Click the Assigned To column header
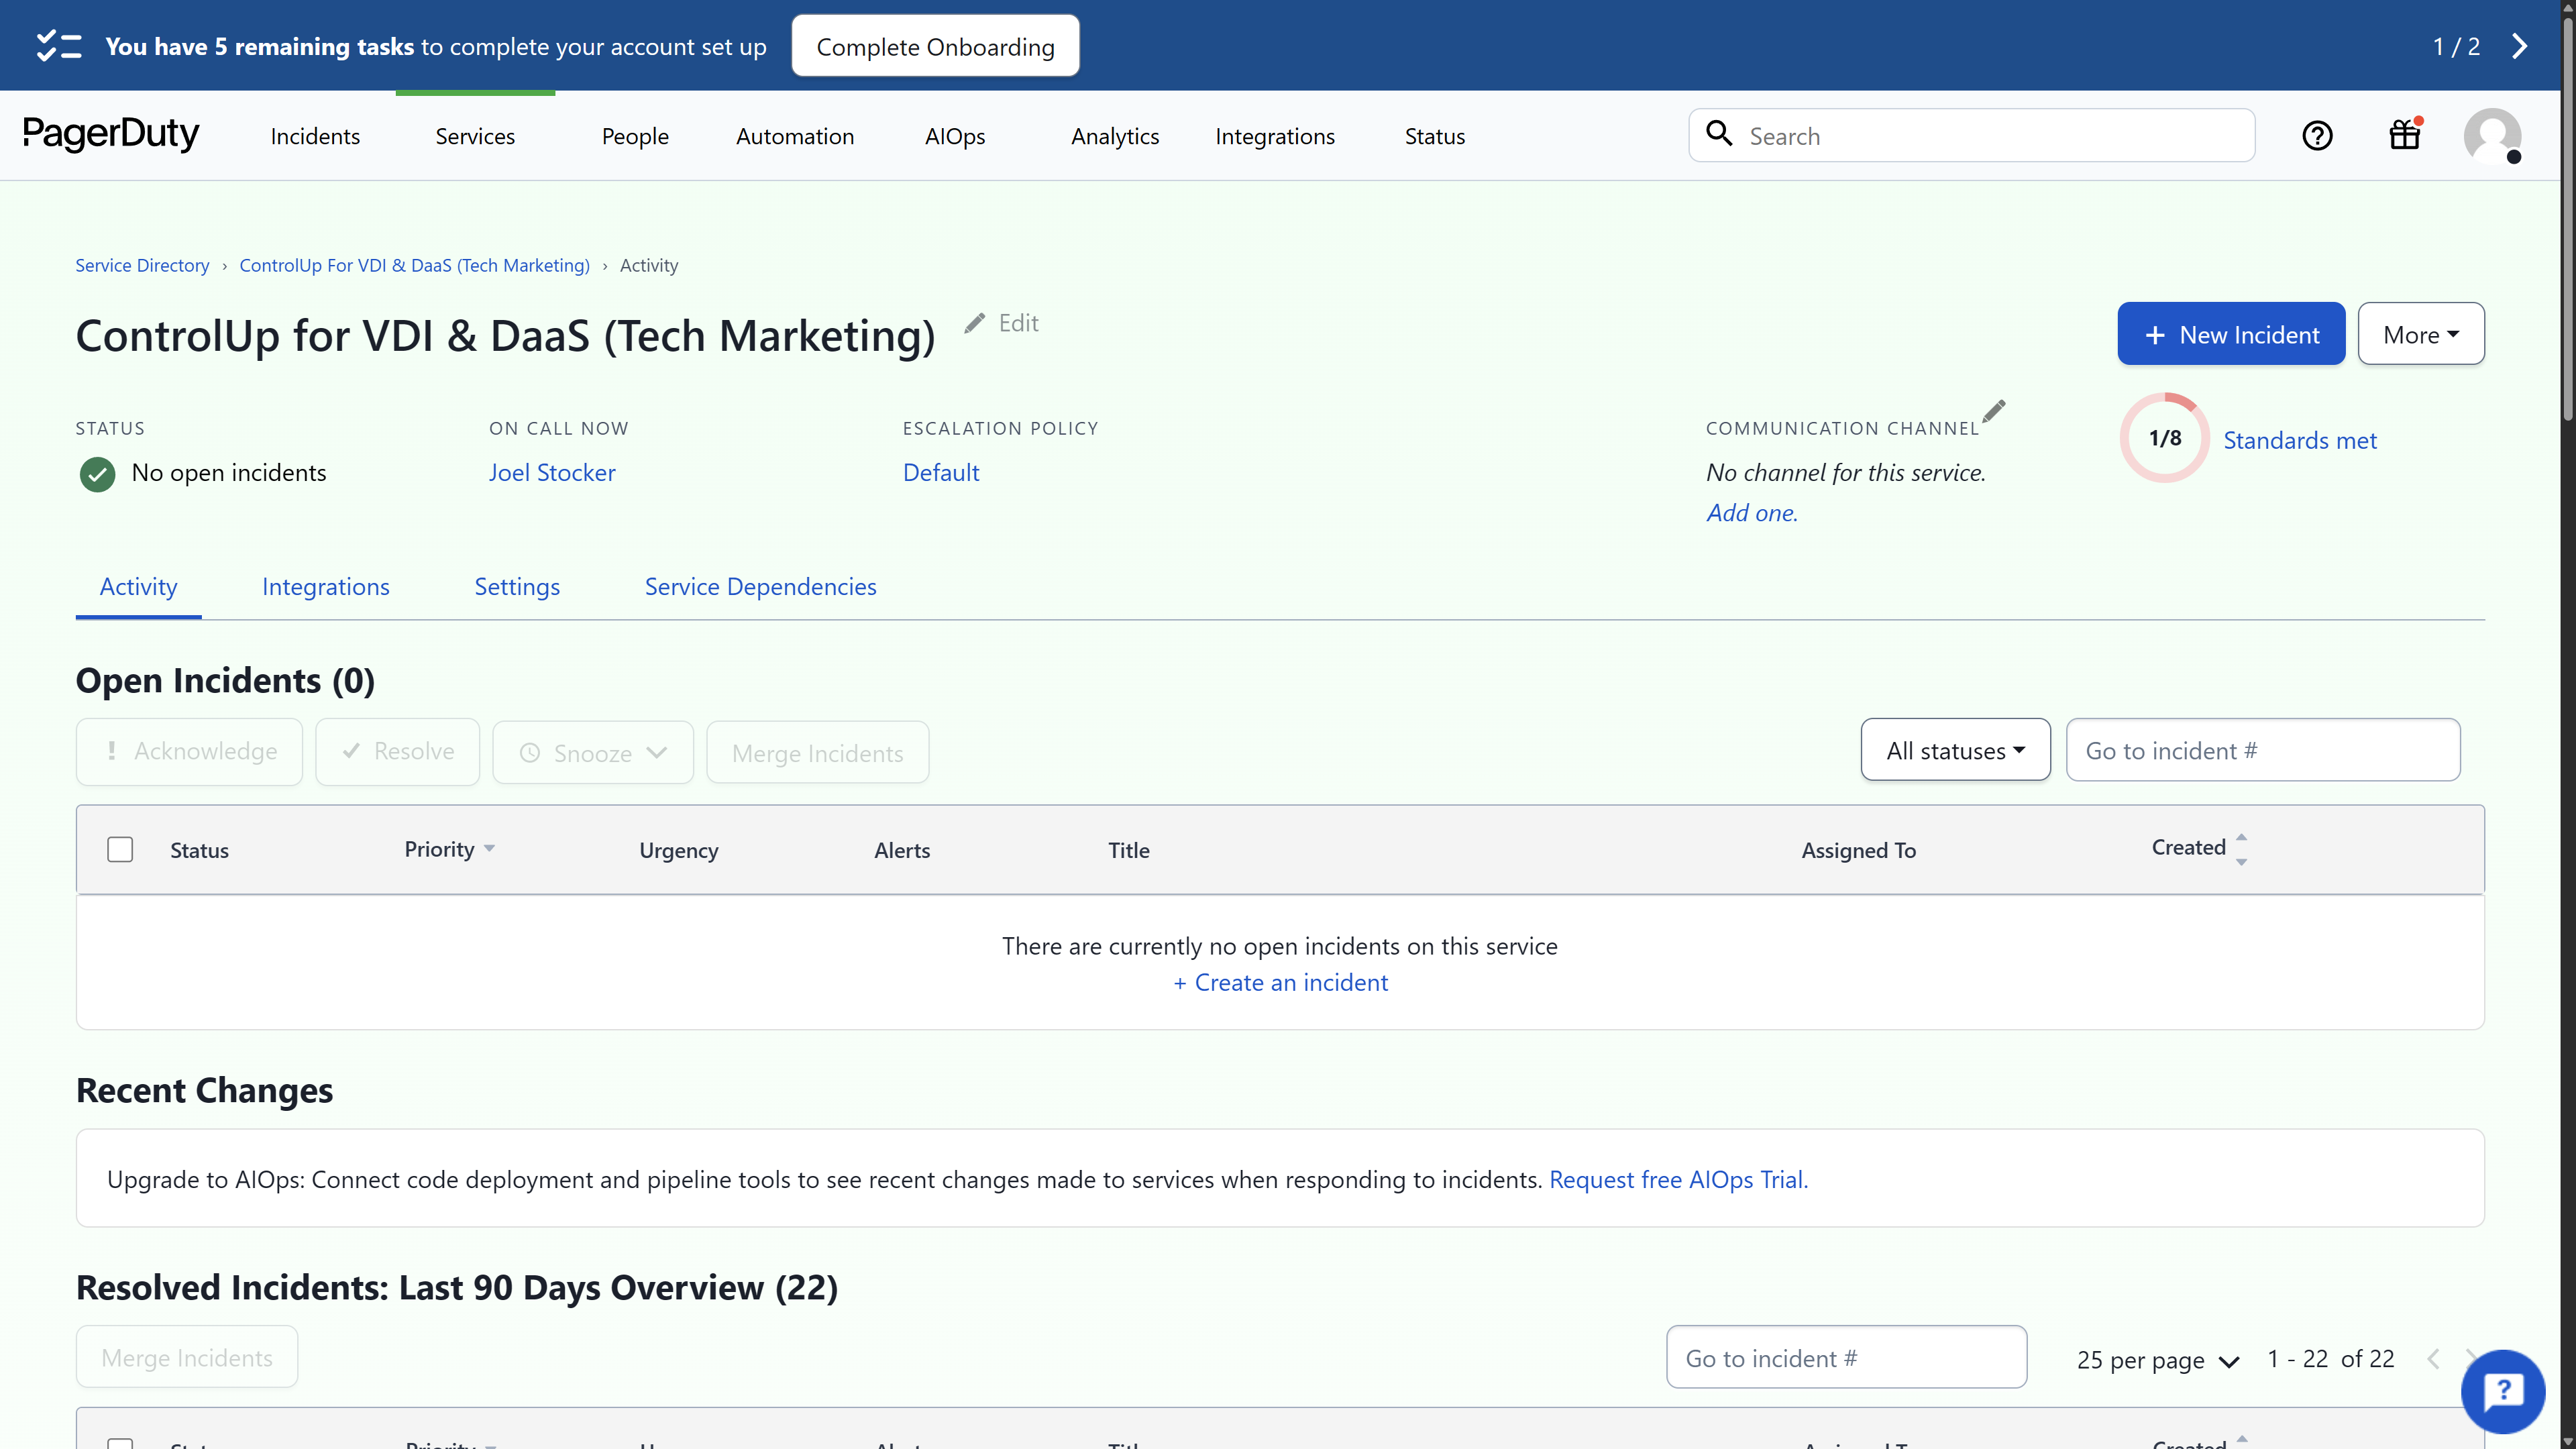This screenshot has height=1449, width=2576. (x=1858, y=850)
